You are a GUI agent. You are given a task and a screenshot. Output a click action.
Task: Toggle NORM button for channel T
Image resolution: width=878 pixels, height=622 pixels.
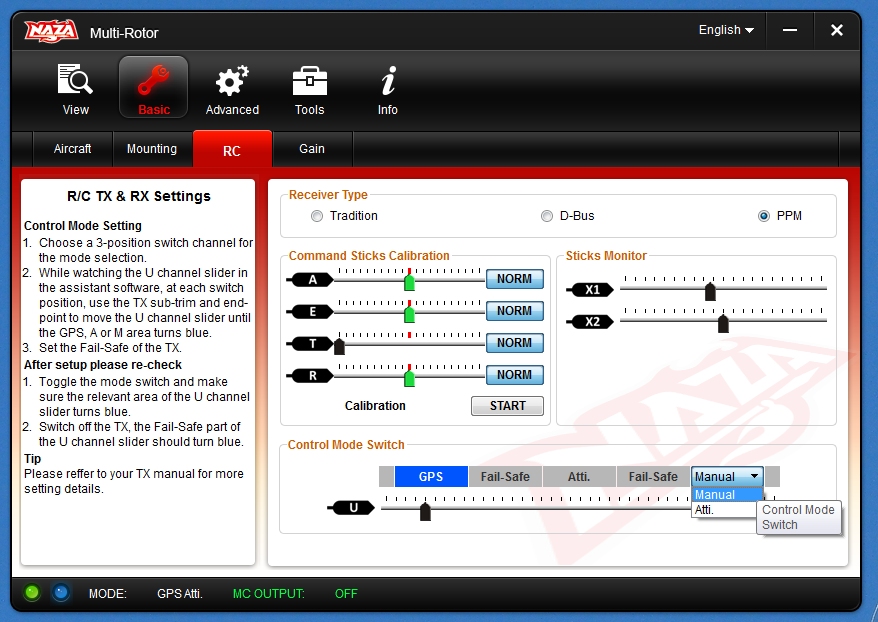click(x=515, y=343)
